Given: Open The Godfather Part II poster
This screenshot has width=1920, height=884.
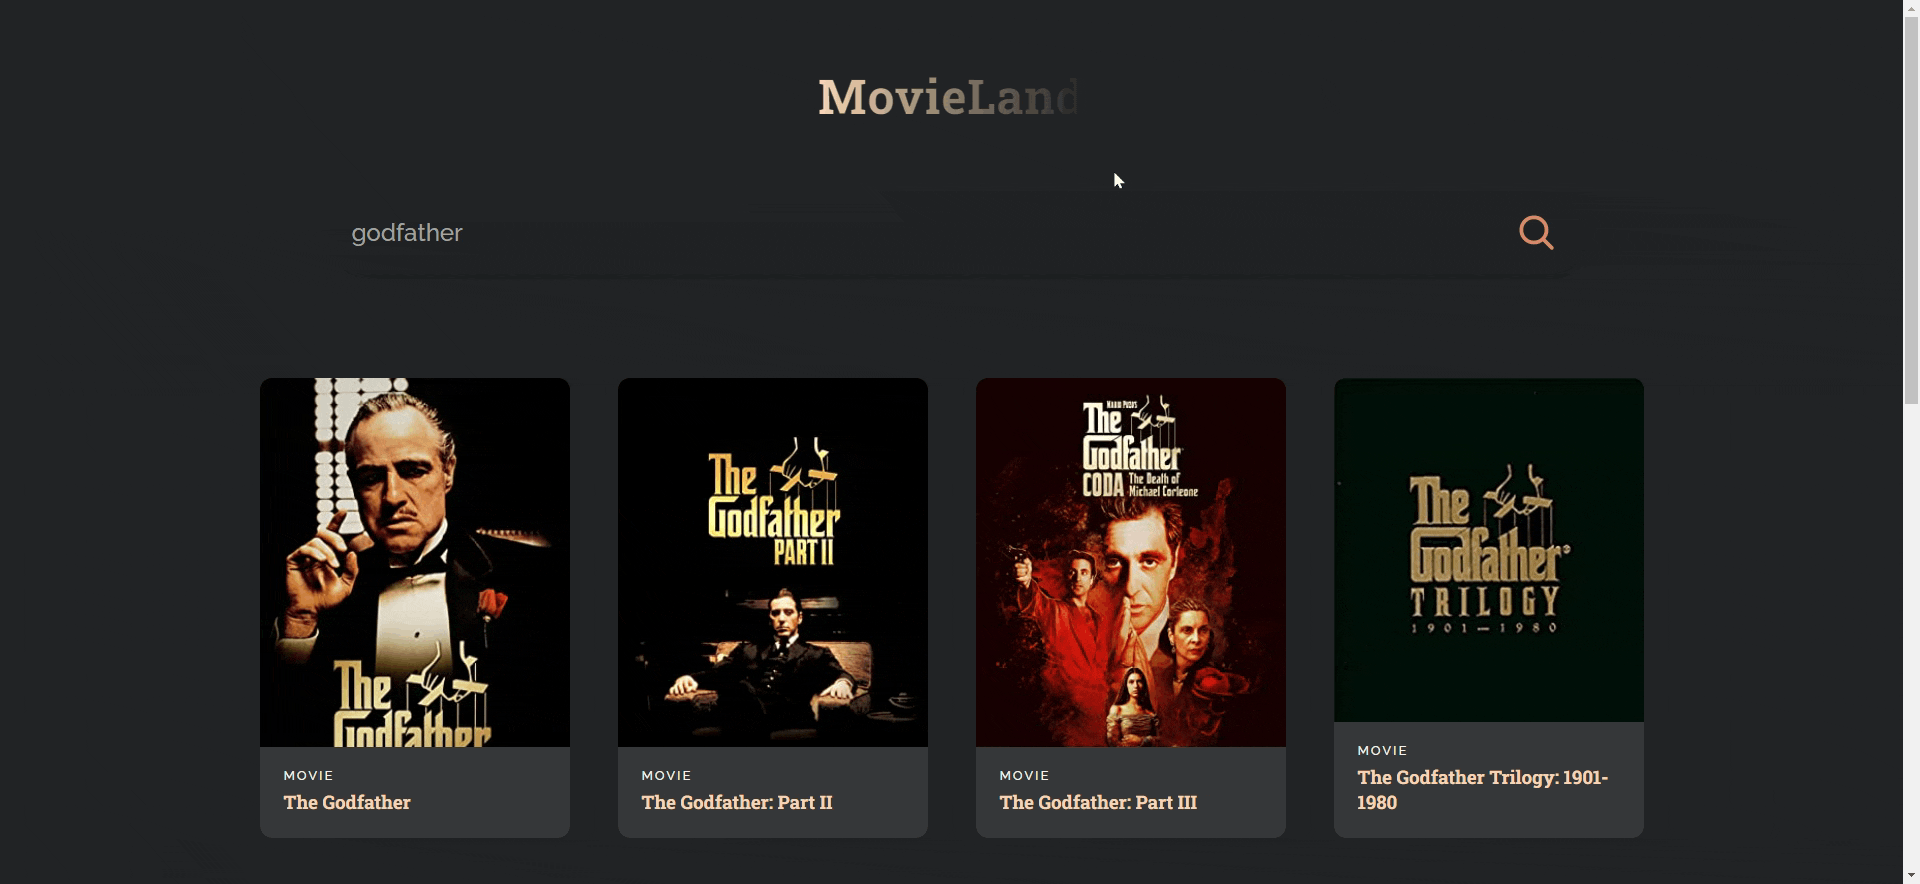Looking at the screenshot, I should click(x=773, y=562).
